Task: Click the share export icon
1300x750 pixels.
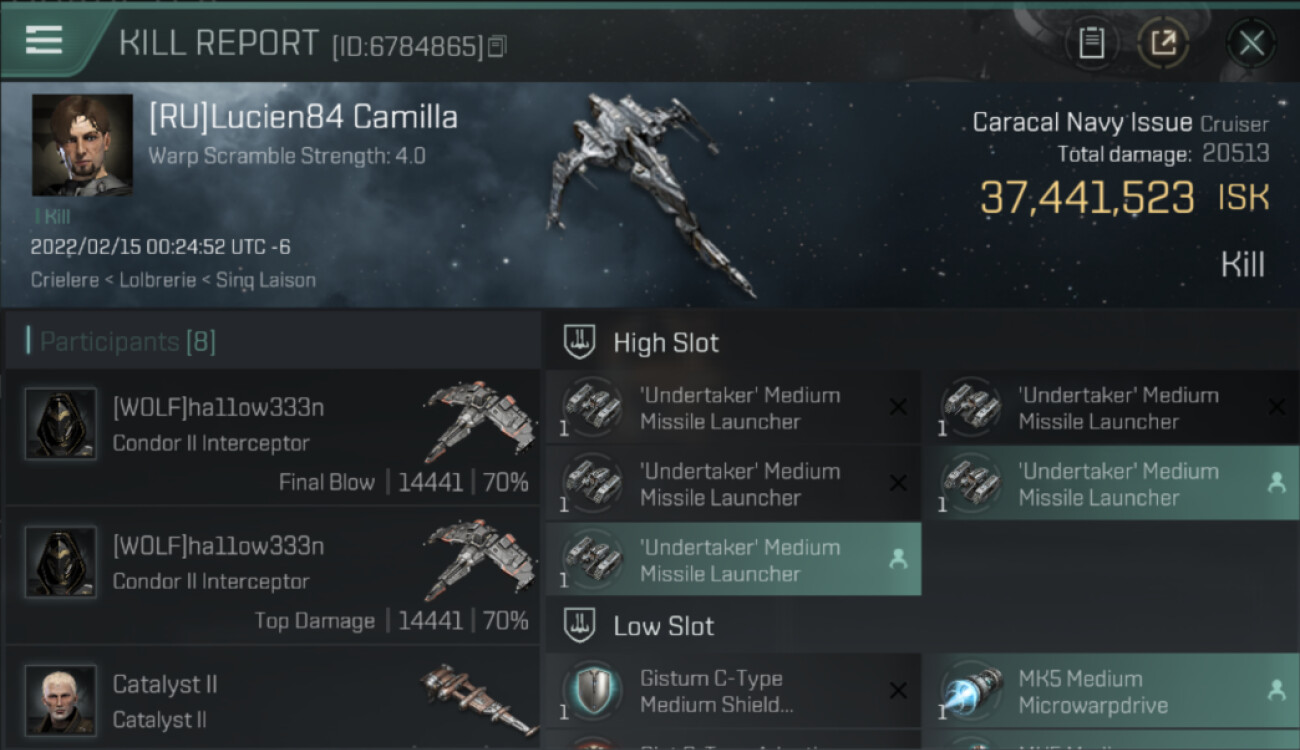Action: click(x=1163, y=43)
